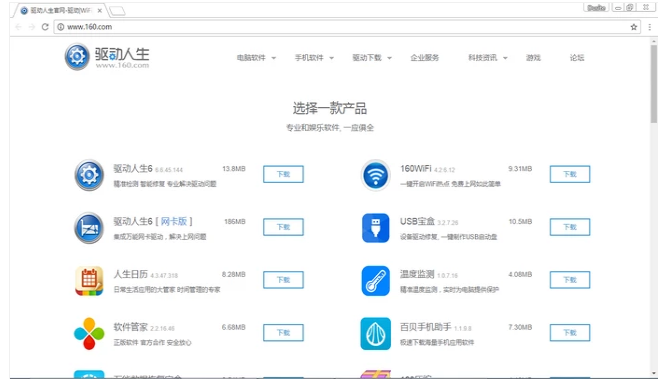Reload the page with refresh icon
This screenshot has width=658, height=379.
coord(45,27)
